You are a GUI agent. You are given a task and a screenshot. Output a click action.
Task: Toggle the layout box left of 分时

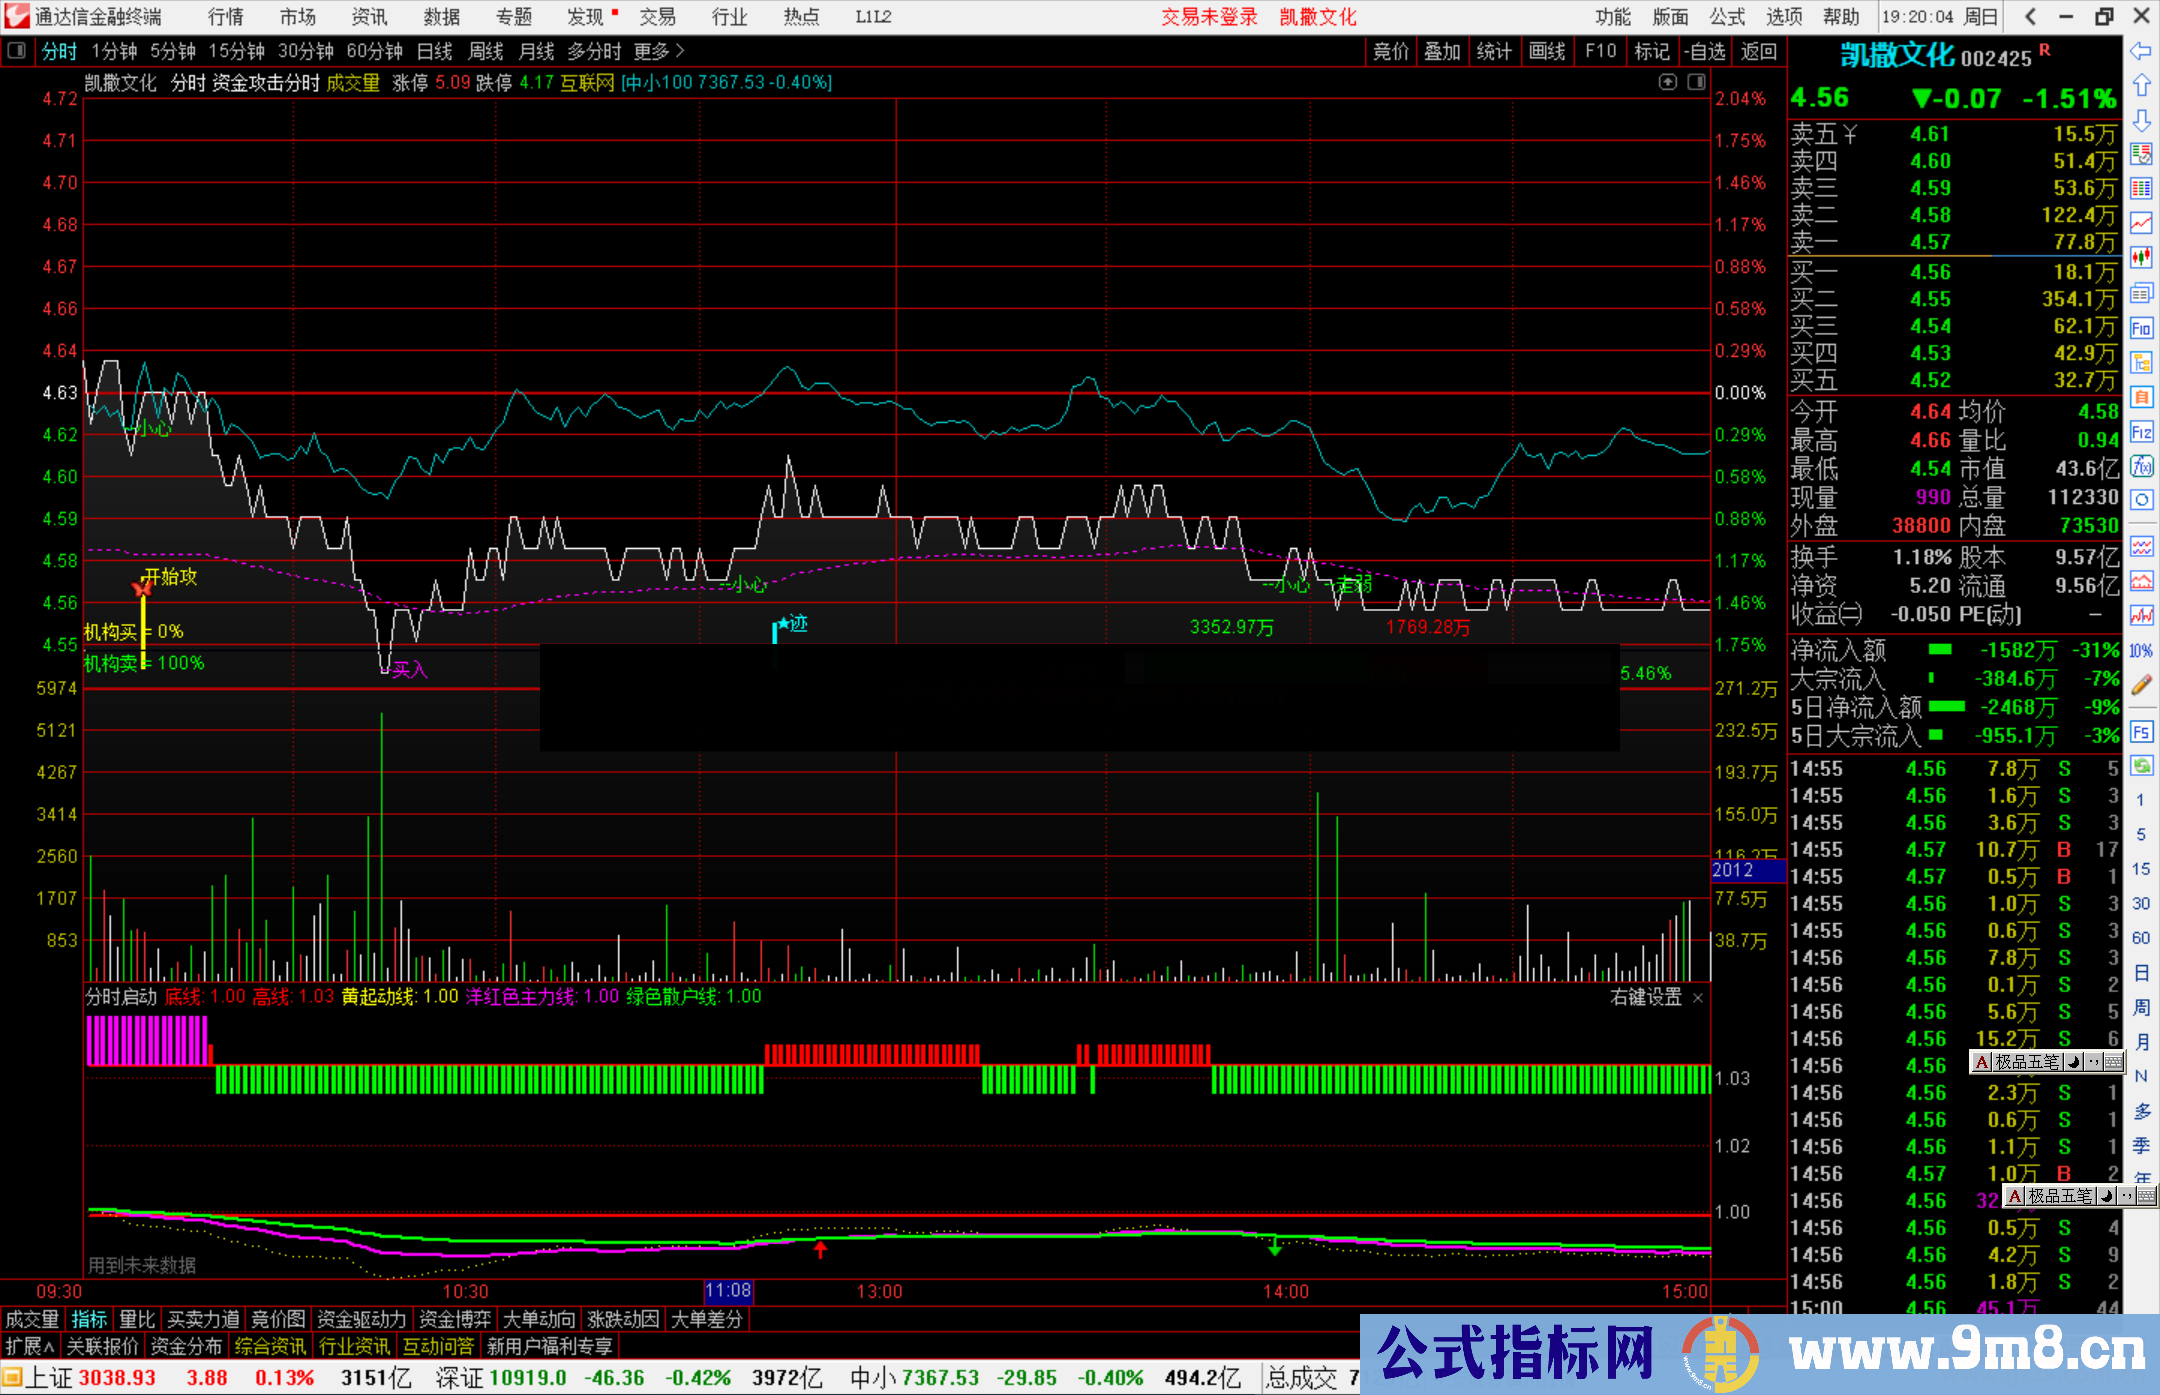tap(16, 51)
